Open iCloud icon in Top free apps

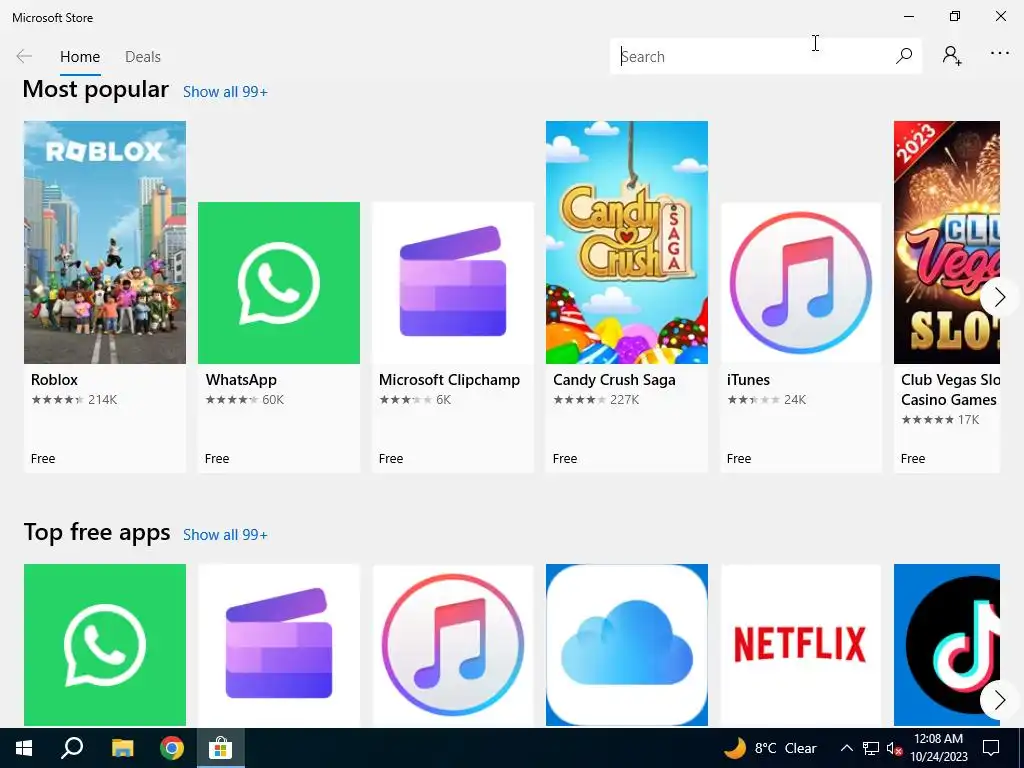(x=627, y=645)
